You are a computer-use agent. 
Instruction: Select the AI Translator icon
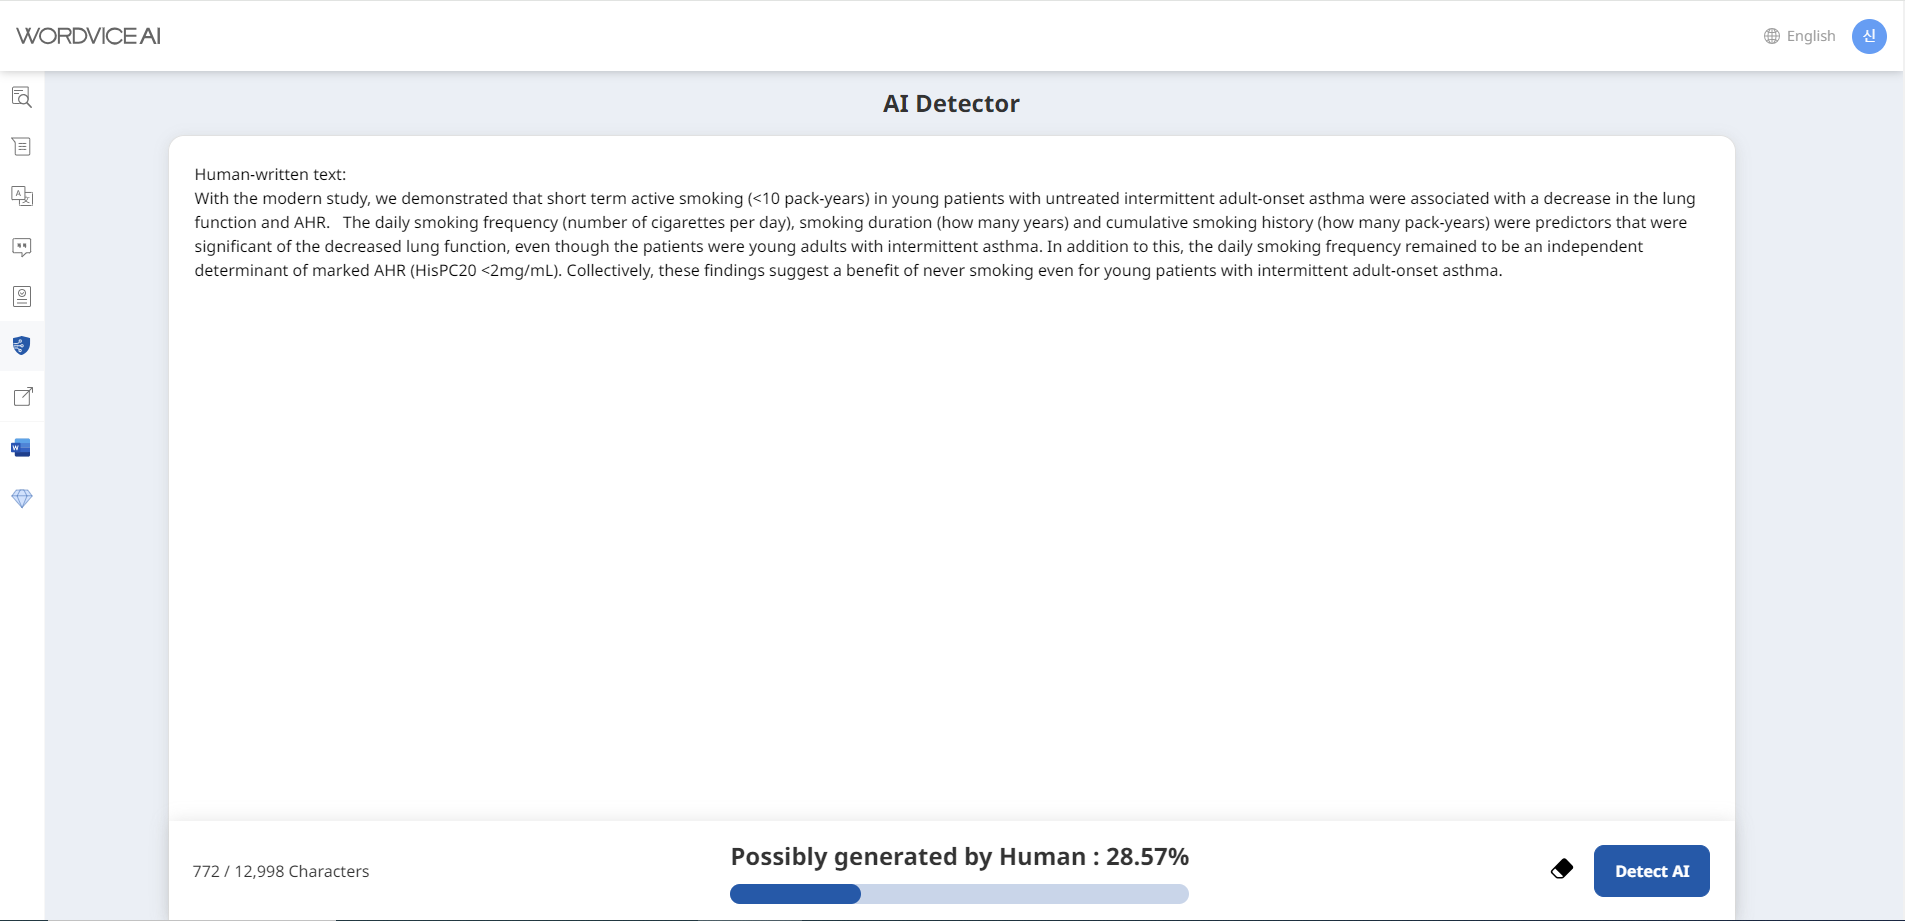coord(21,196)
